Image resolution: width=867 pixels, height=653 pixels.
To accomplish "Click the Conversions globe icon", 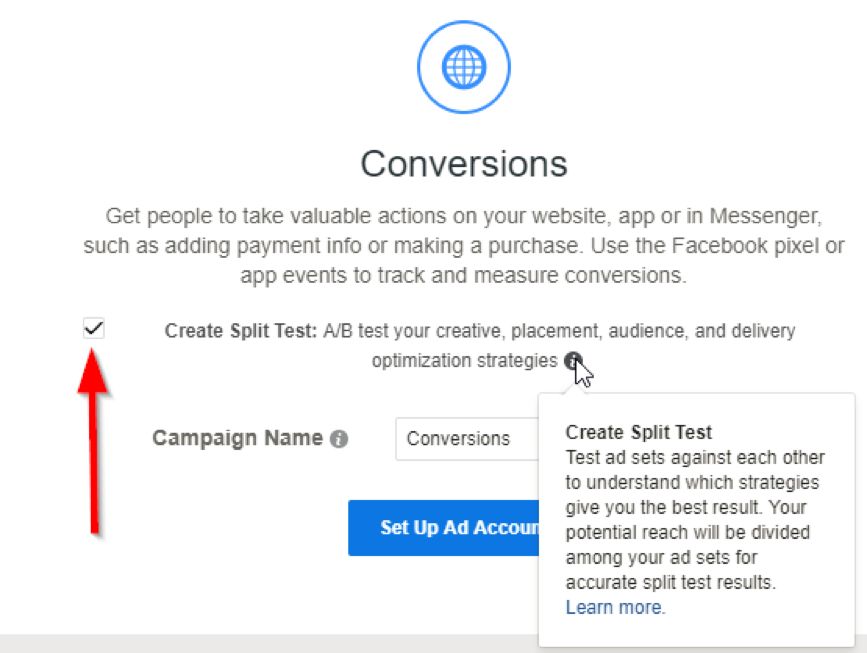I will [464, 67].
